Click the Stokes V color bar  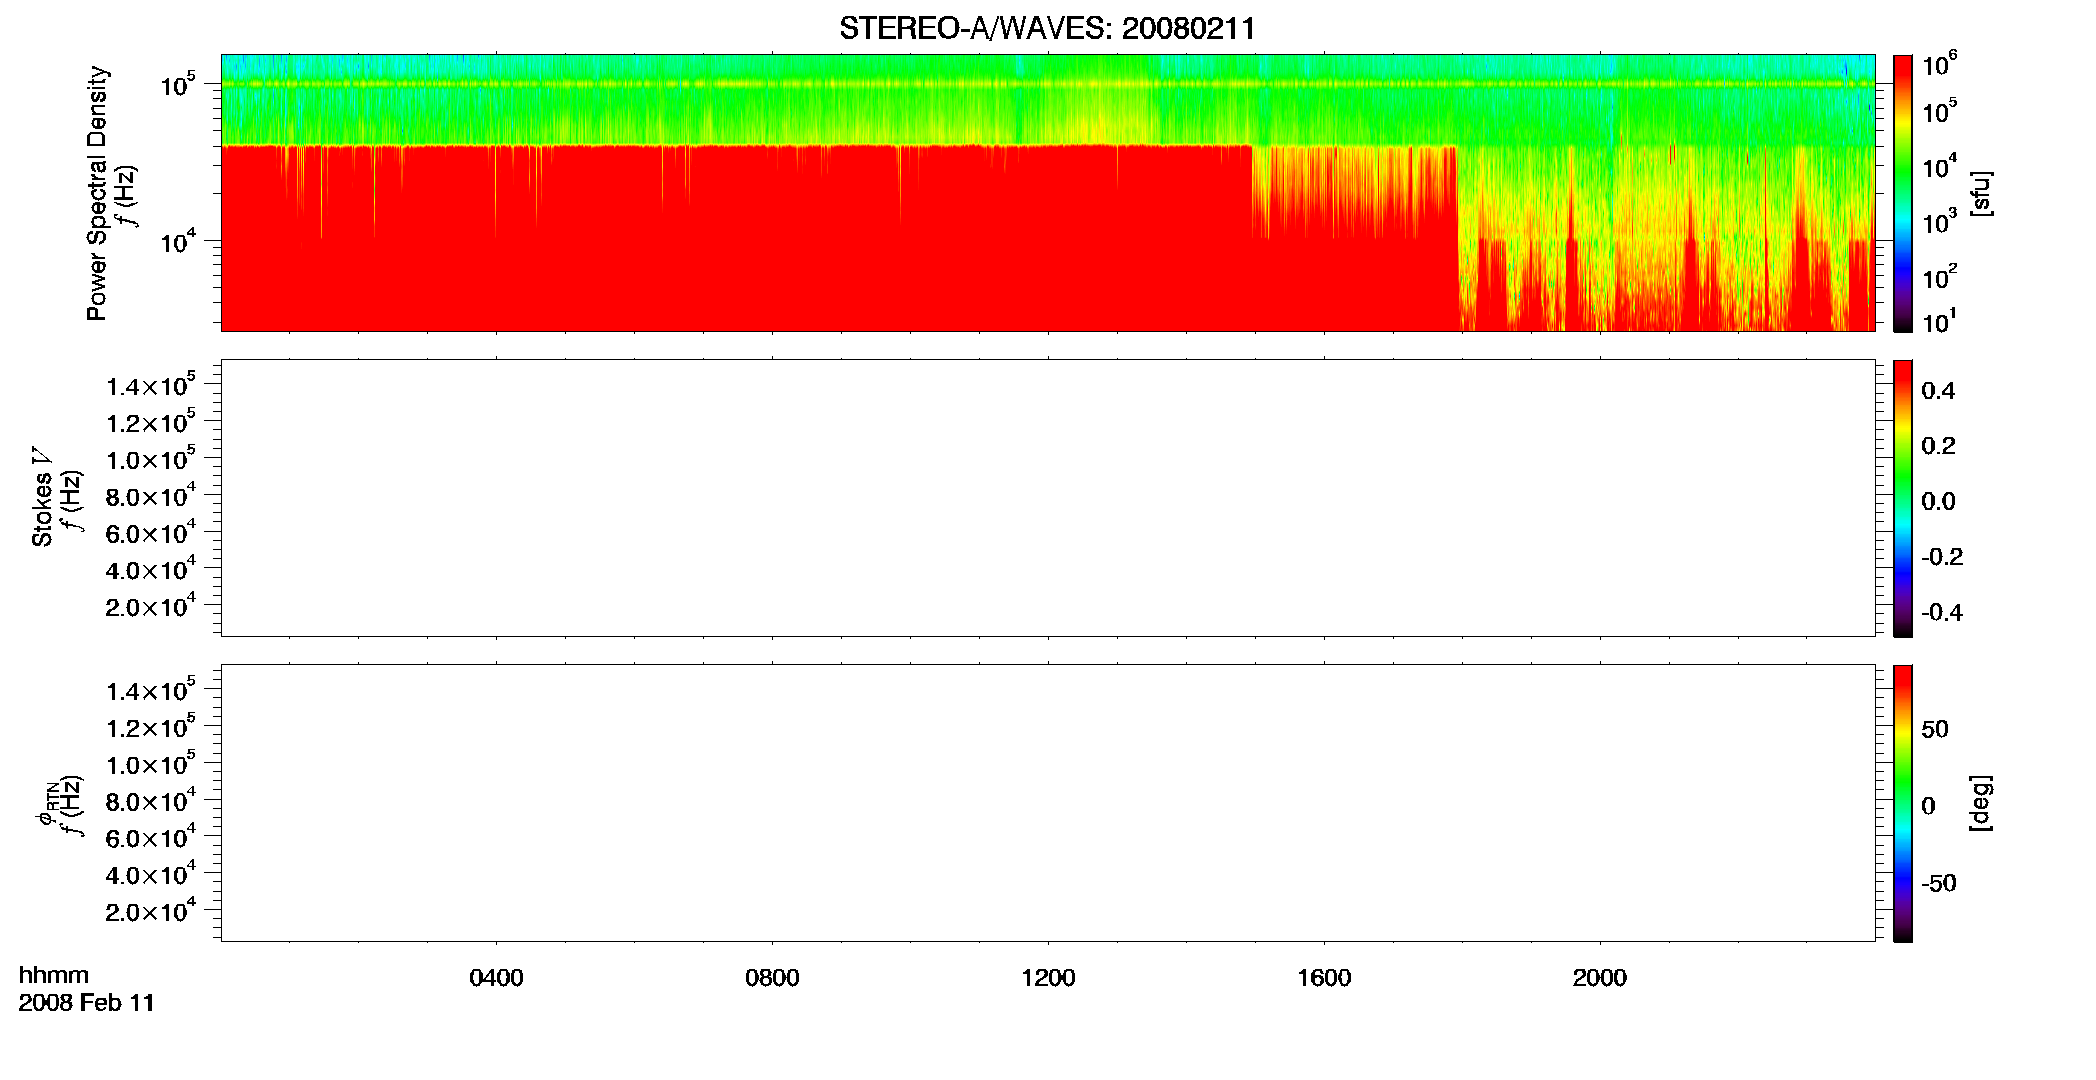[1902, 498]
